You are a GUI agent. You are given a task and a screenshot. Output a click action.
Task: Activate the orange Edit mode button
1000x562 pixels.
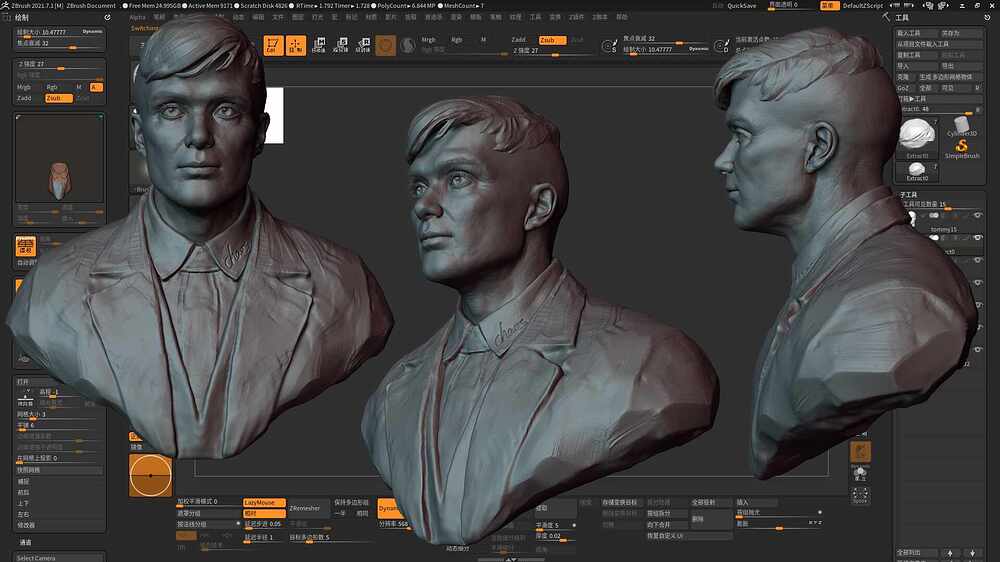[x=273, y=45]
